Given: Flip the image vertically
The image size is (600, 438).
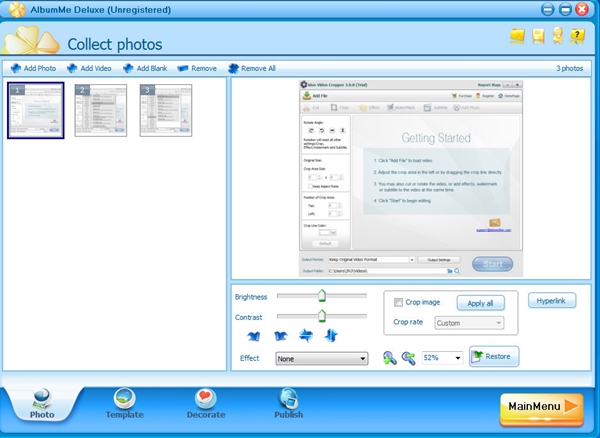Looking at the screenshot, I should coord(331,336).
